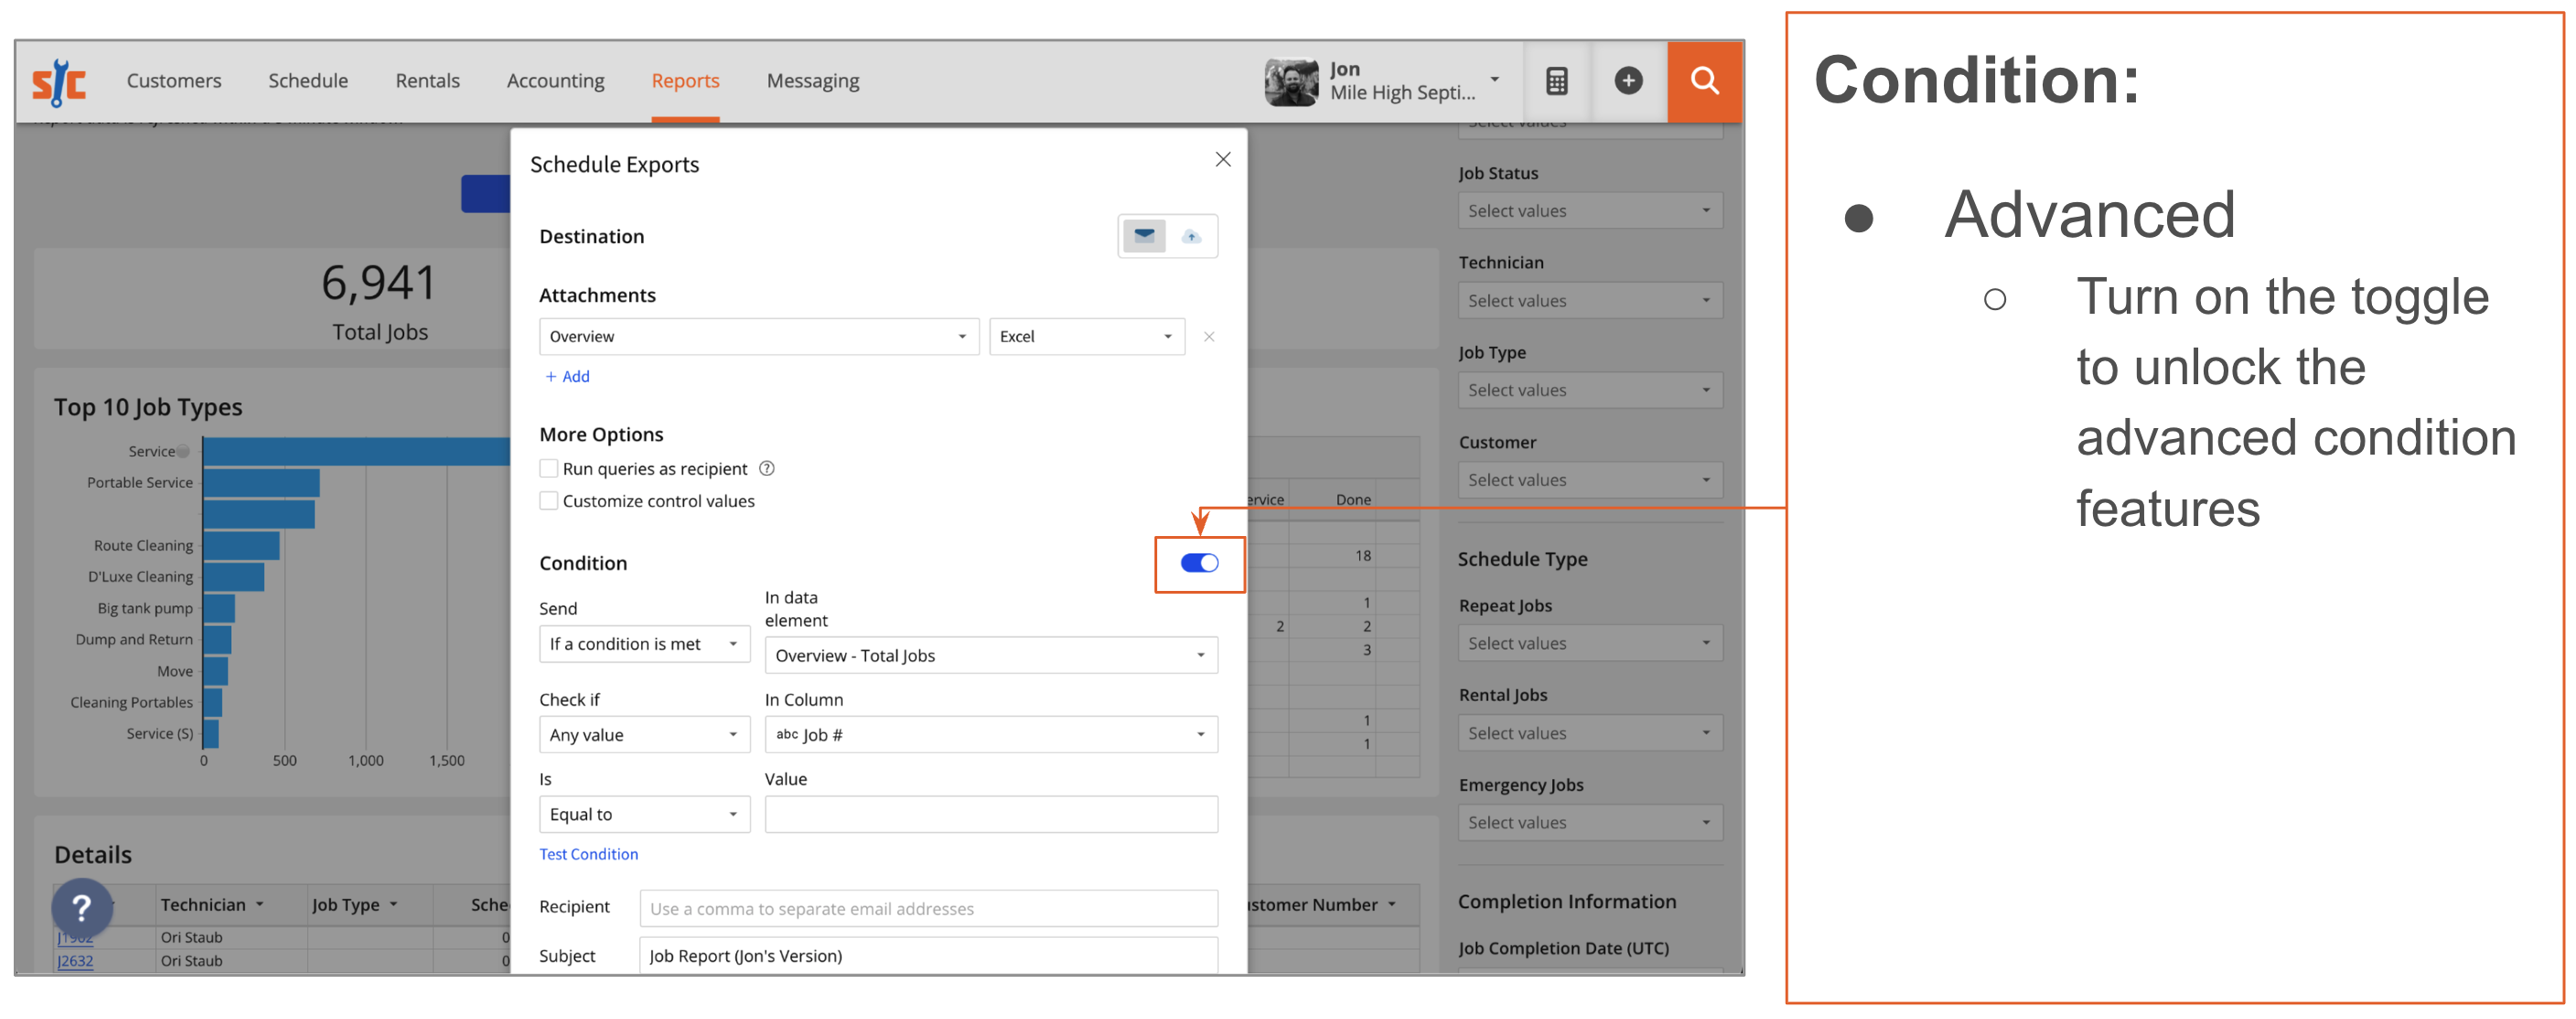Open job link J2632

click(x=75, y=961)
